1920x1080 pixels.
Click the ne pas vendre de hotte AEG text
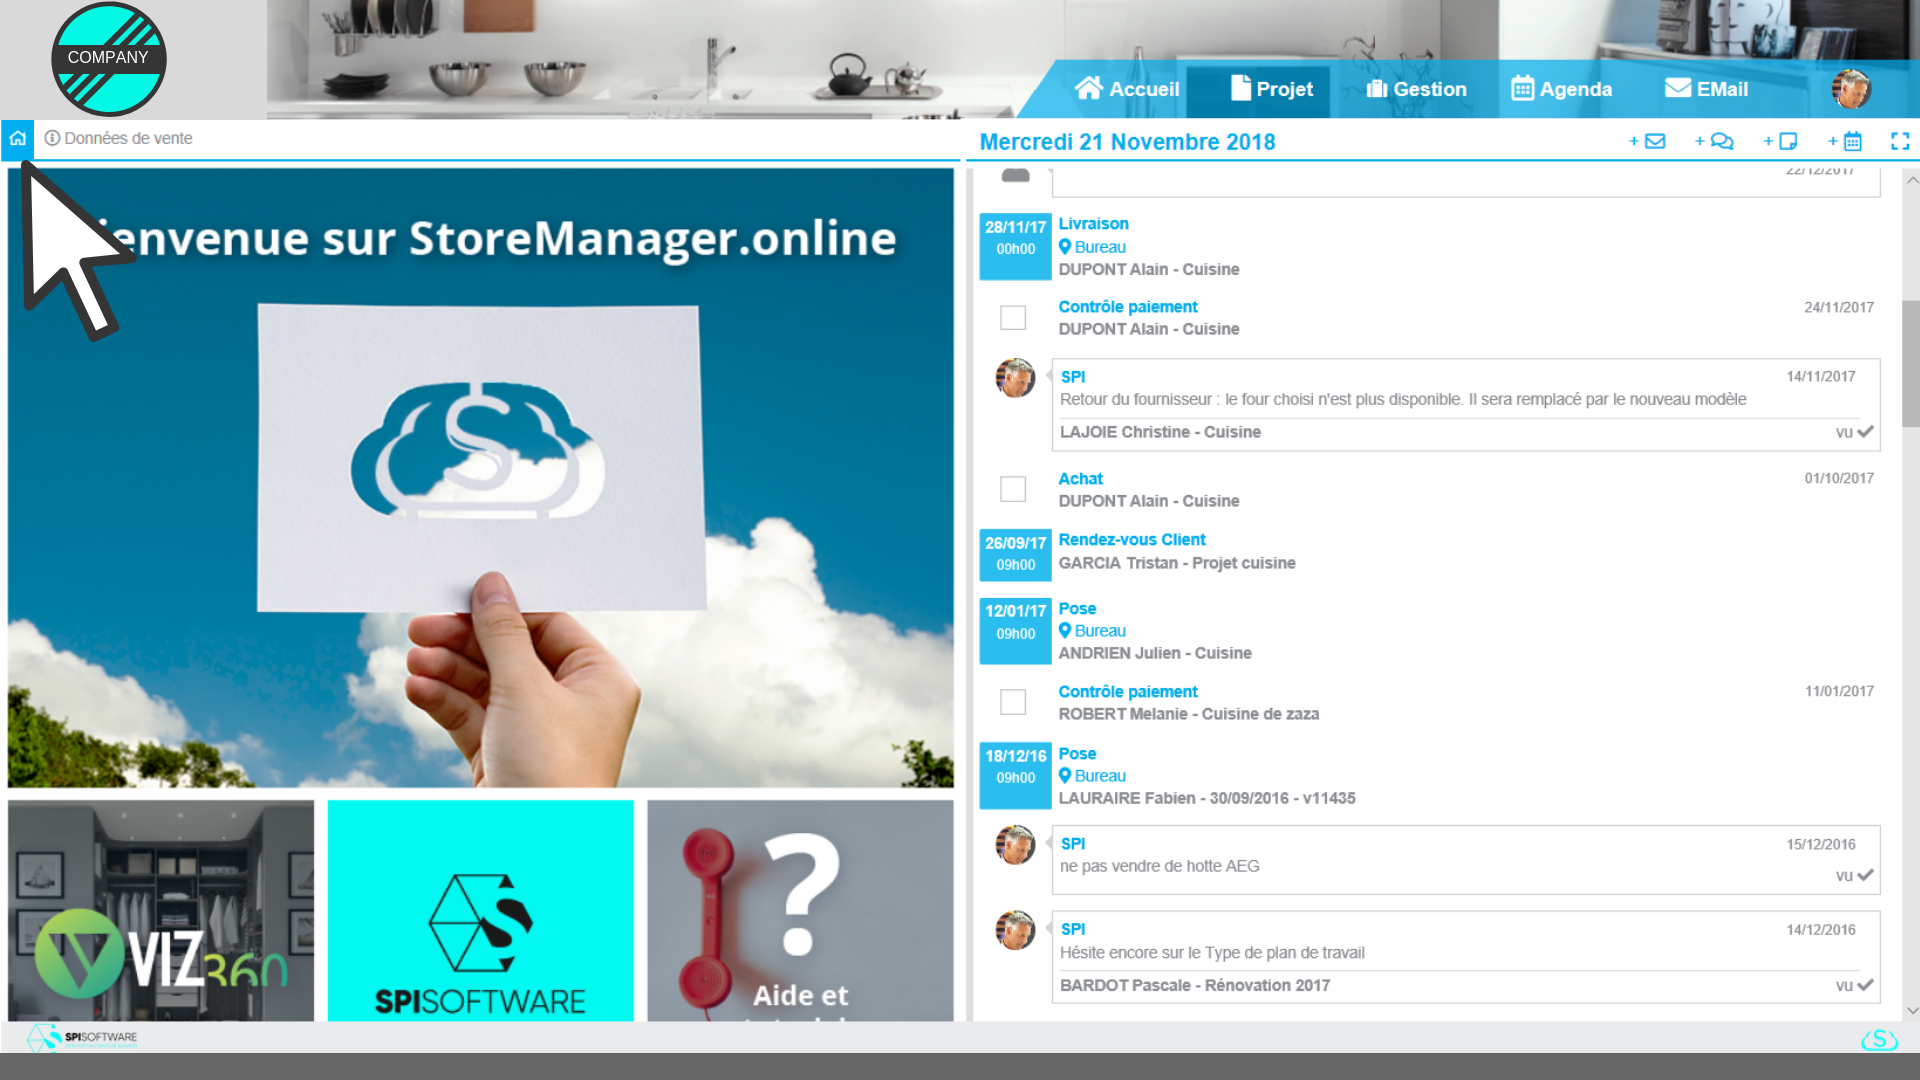(x=1159, y=866)
